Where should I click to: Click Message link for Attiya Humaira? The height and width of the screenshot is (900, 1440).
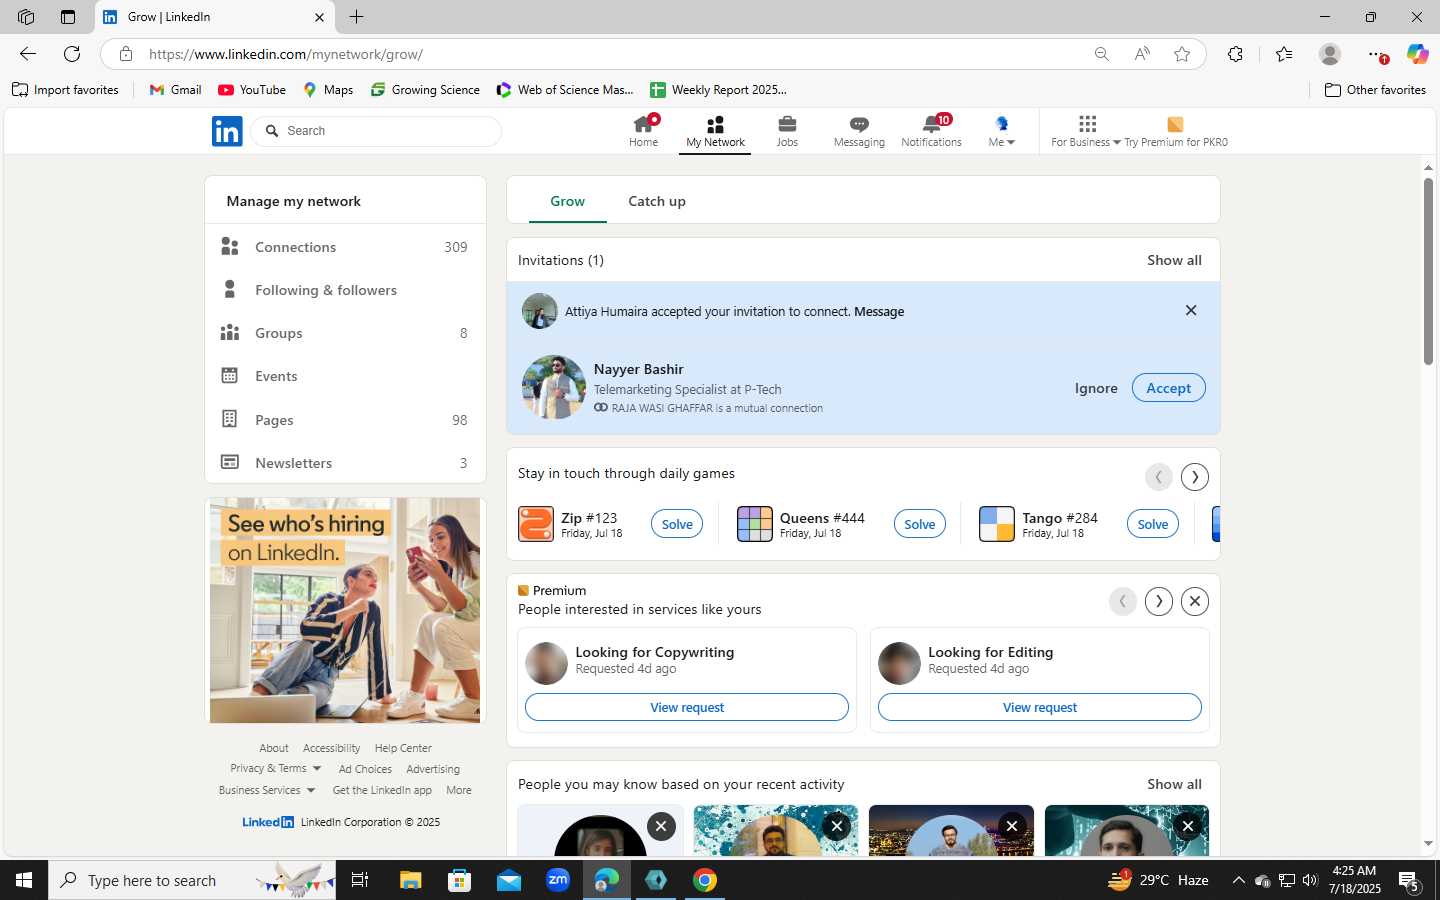coord(879,312)
